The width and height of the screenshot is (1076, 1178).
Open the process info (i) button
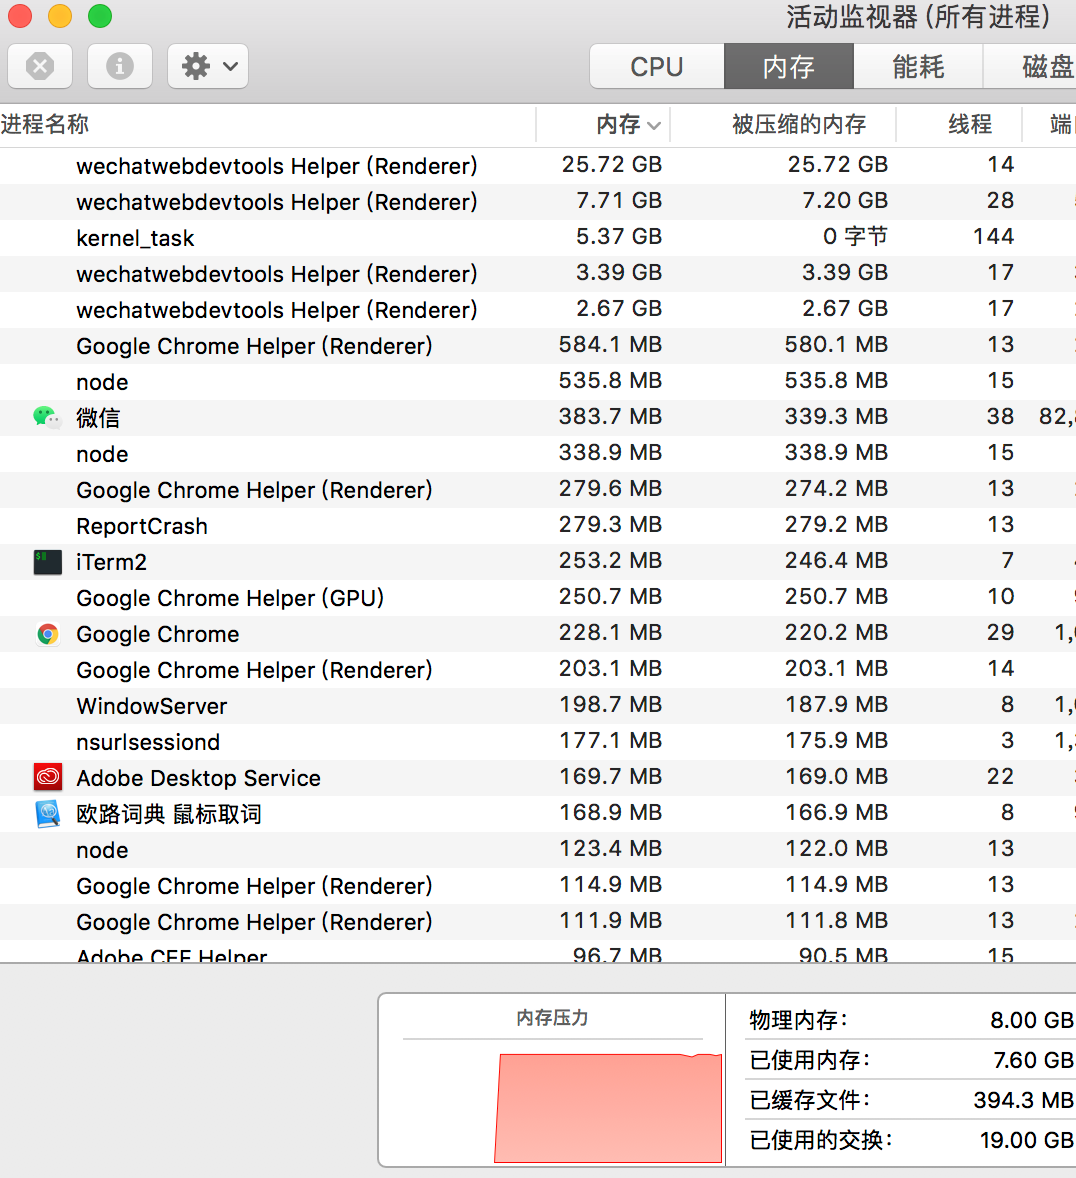pos(120,66)
